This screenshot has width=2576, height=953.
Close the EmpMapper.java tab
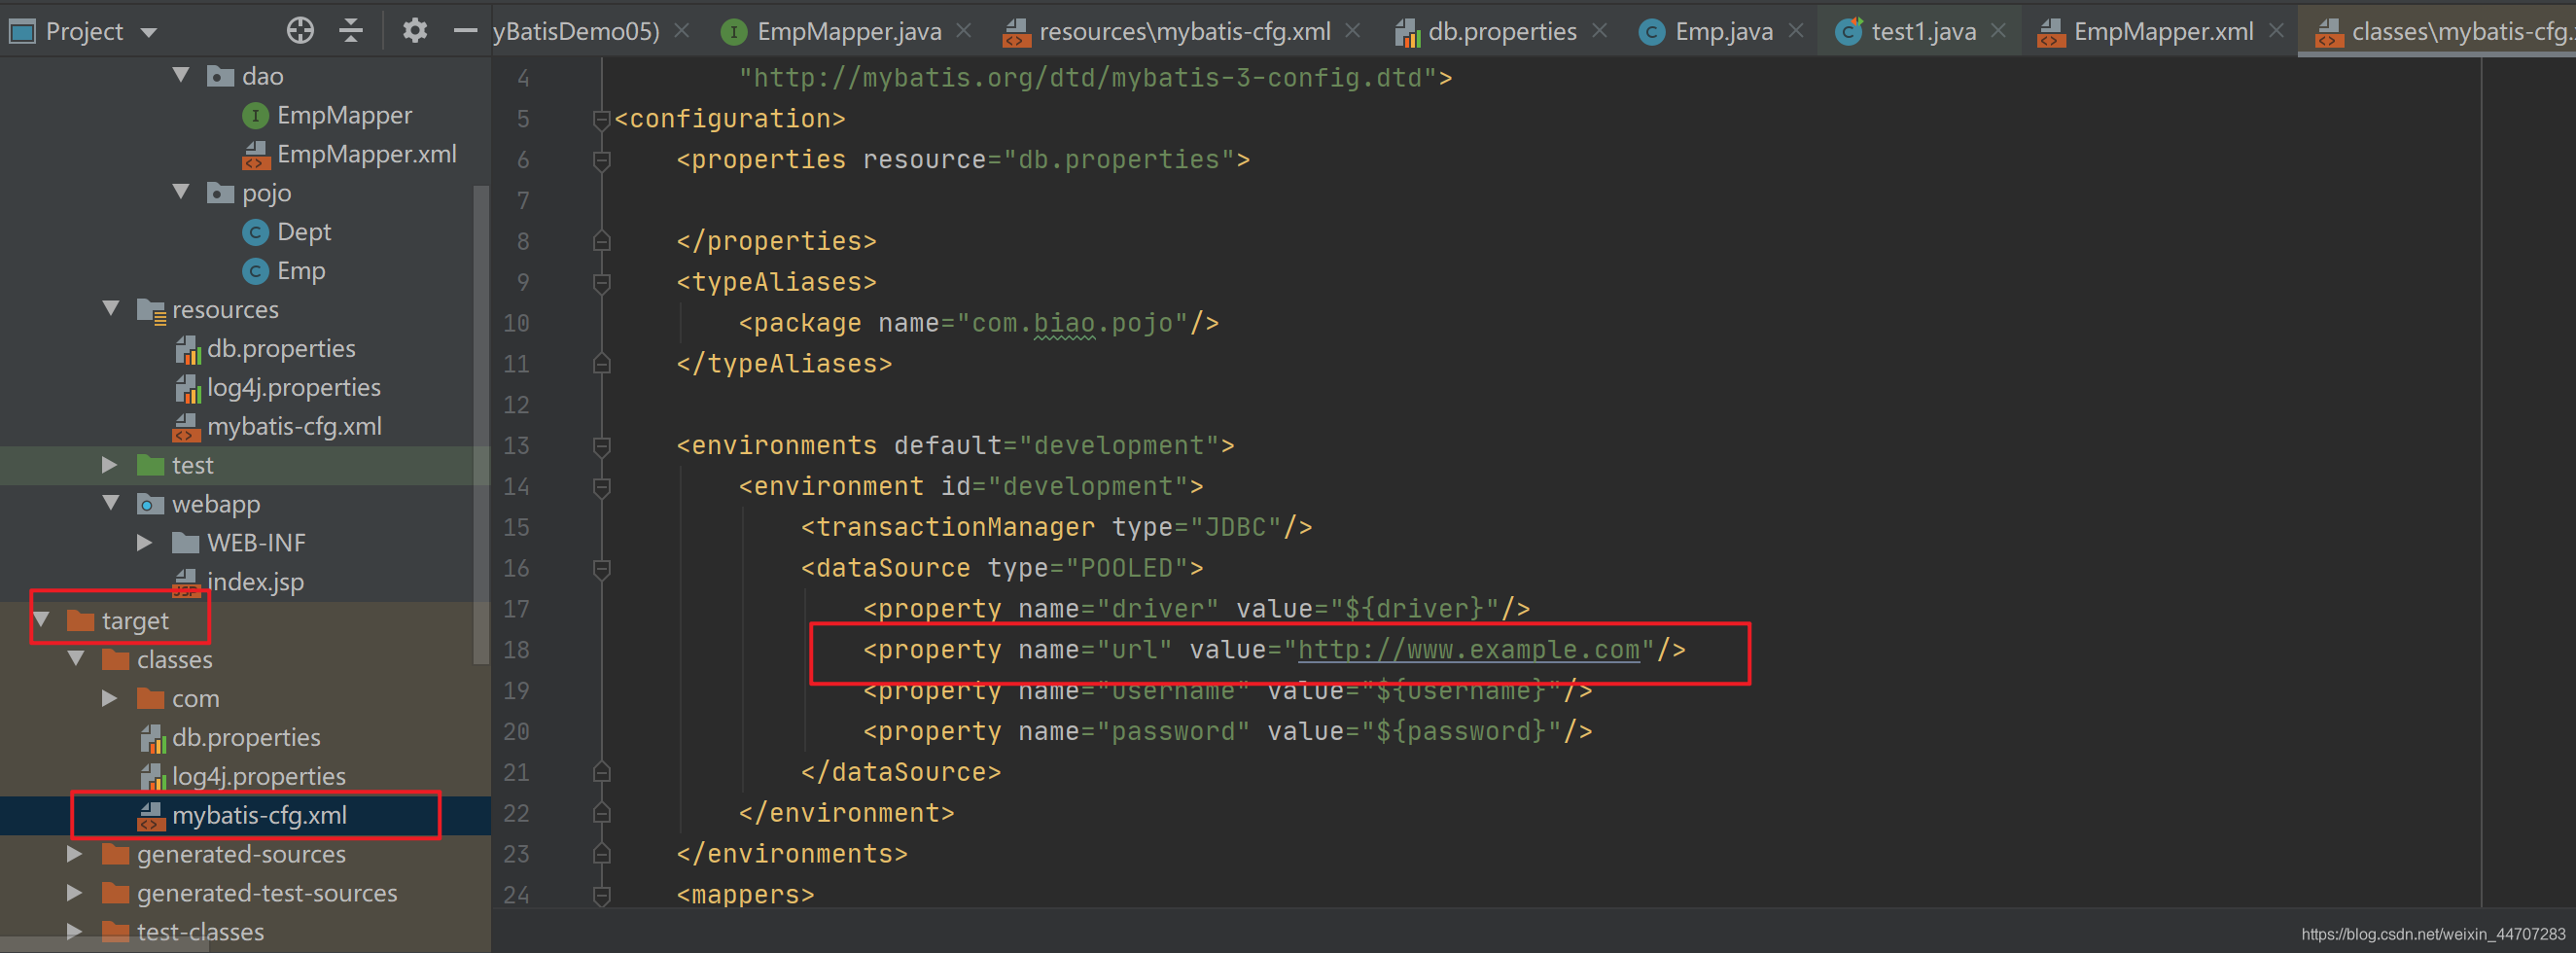click(964, 31)
